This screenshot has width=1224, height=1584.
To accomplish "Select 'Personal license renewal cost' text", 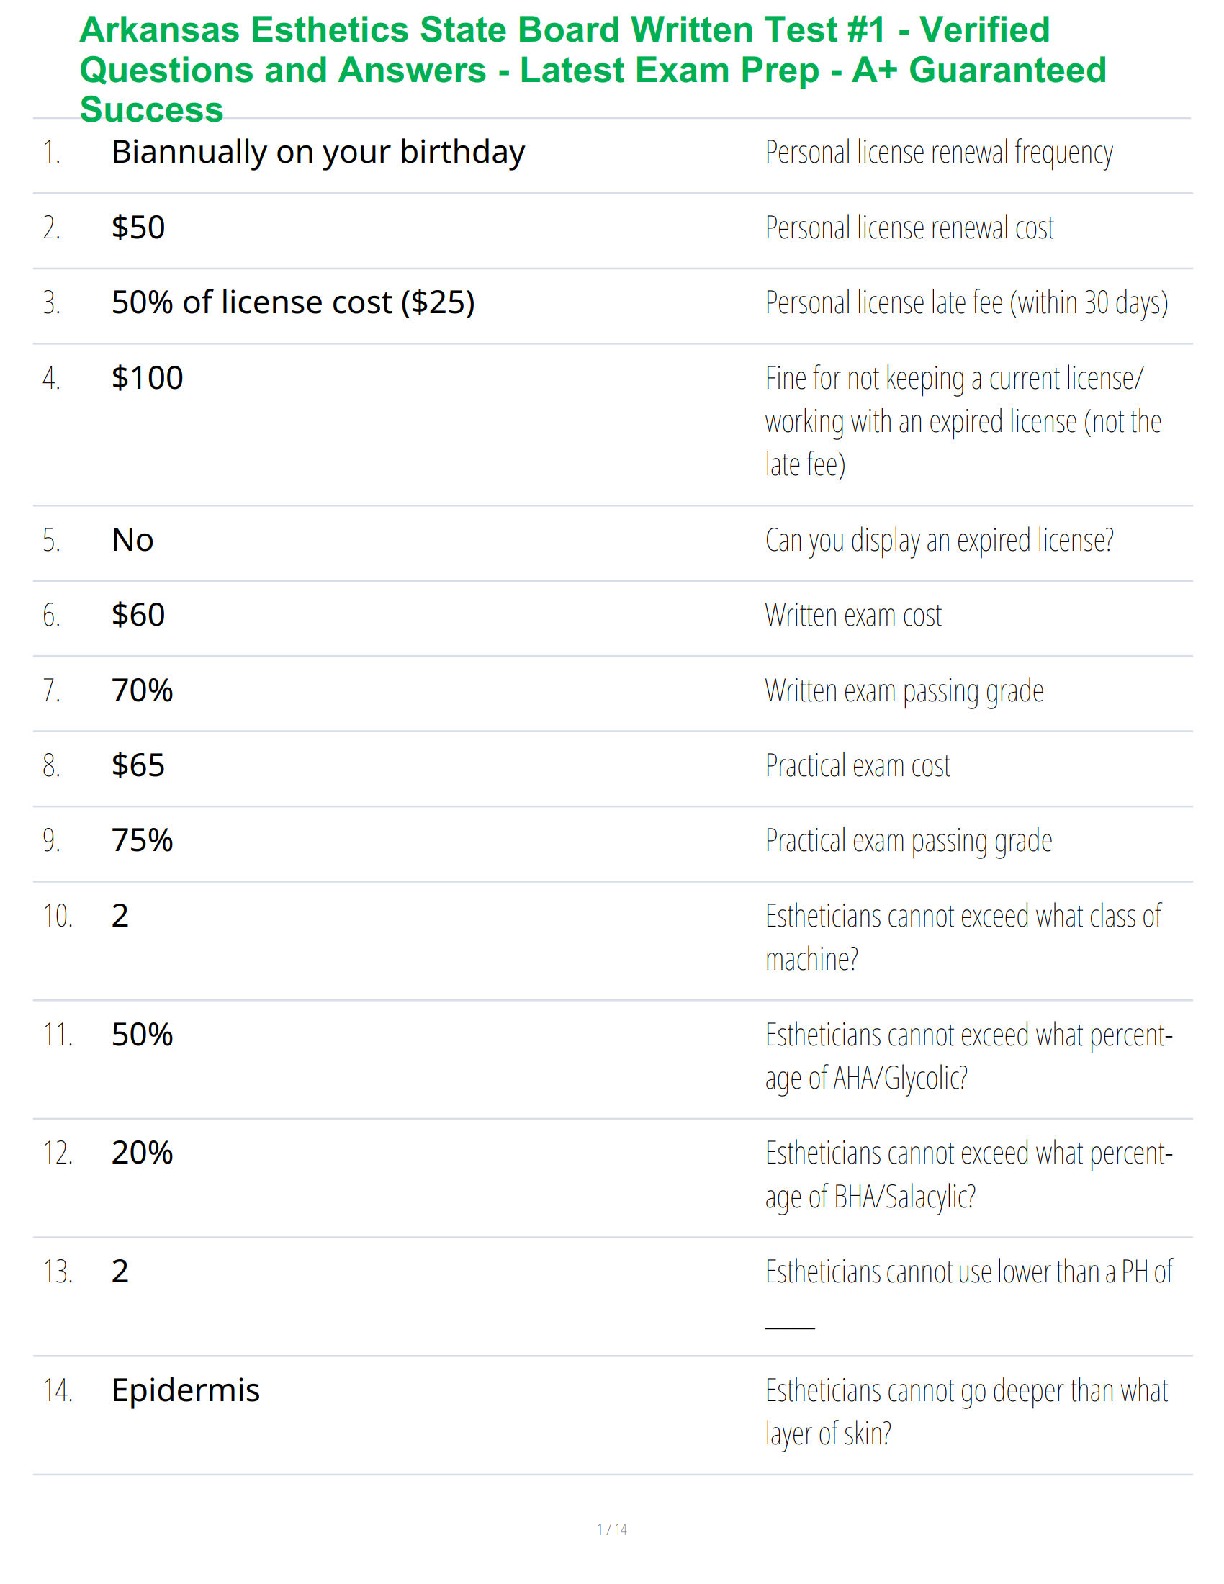I will [x=909, y=228].
